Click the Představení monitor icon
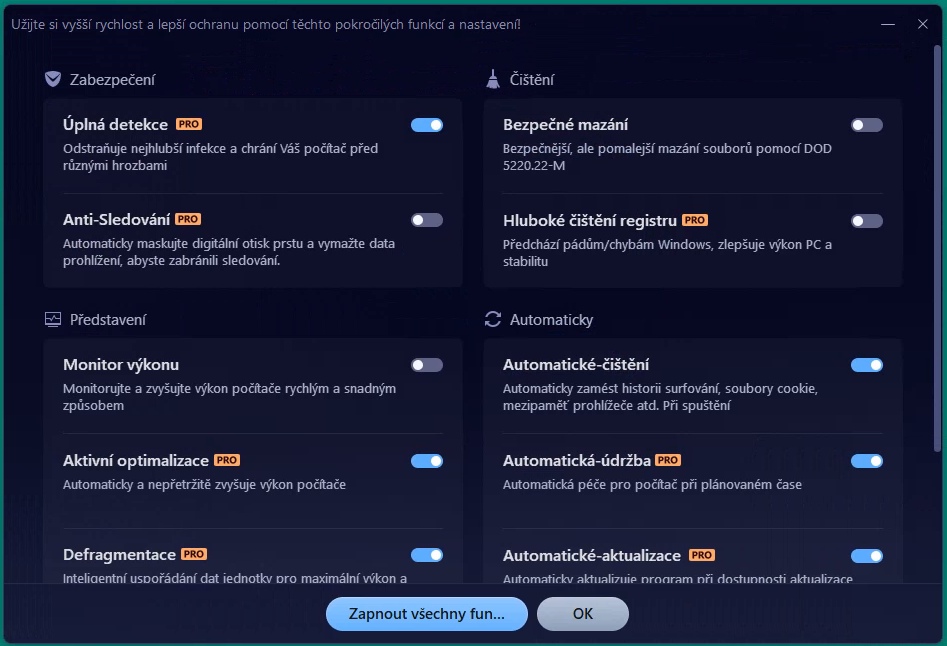This screenshot has width=947, height=646. tap(53, 320)
